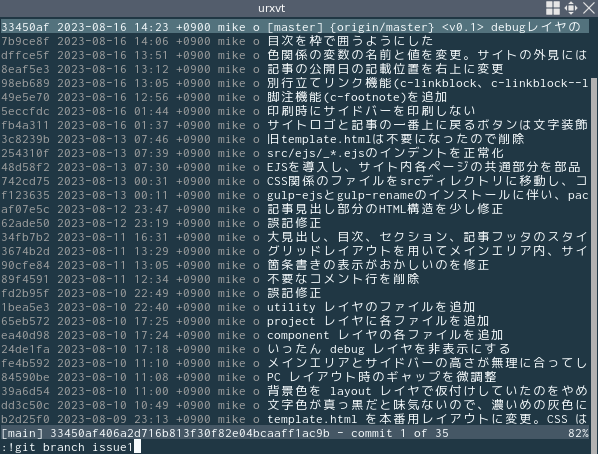The image size is (598, 454).
Task: Select commit row dffce5f
Action: (294, 55)
